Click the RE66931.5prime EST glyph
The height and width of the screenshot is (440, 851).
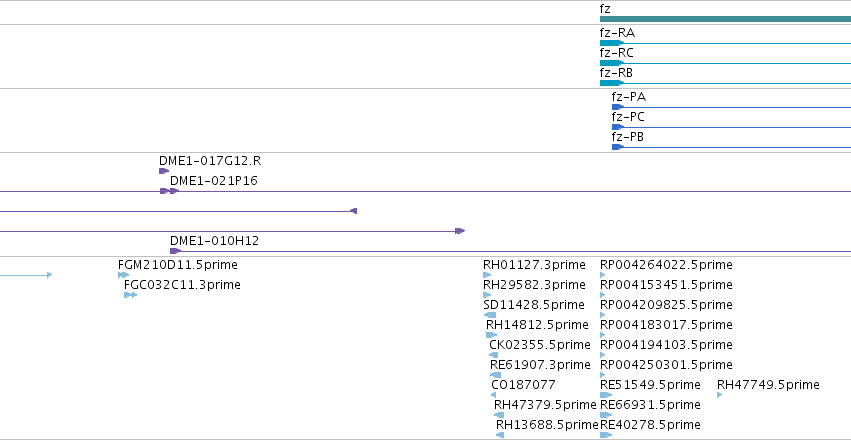606,415
